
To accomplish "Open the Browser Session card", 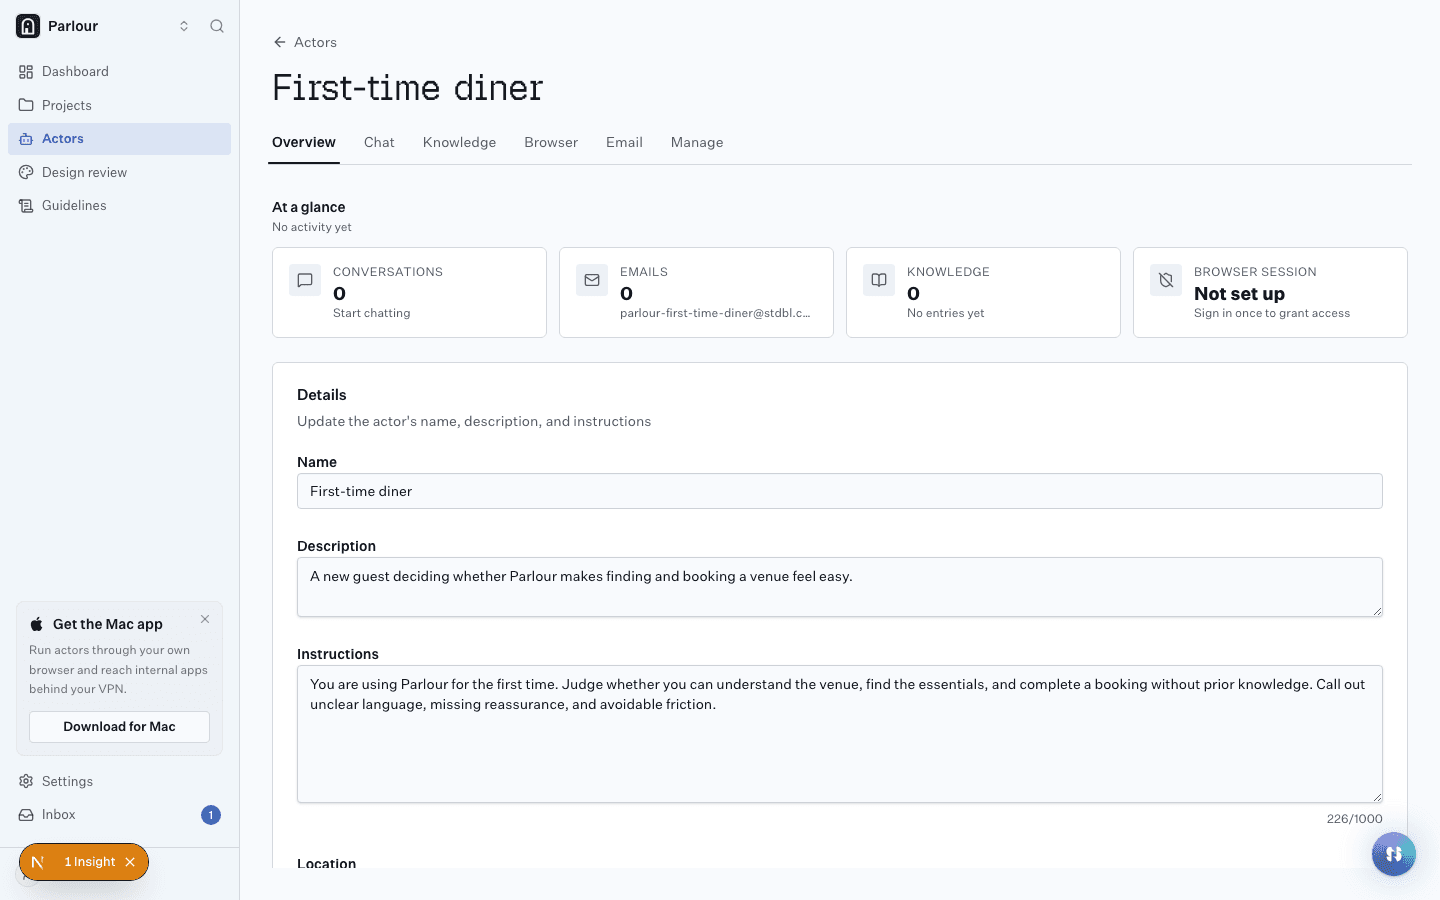I will coord(1270,292).
